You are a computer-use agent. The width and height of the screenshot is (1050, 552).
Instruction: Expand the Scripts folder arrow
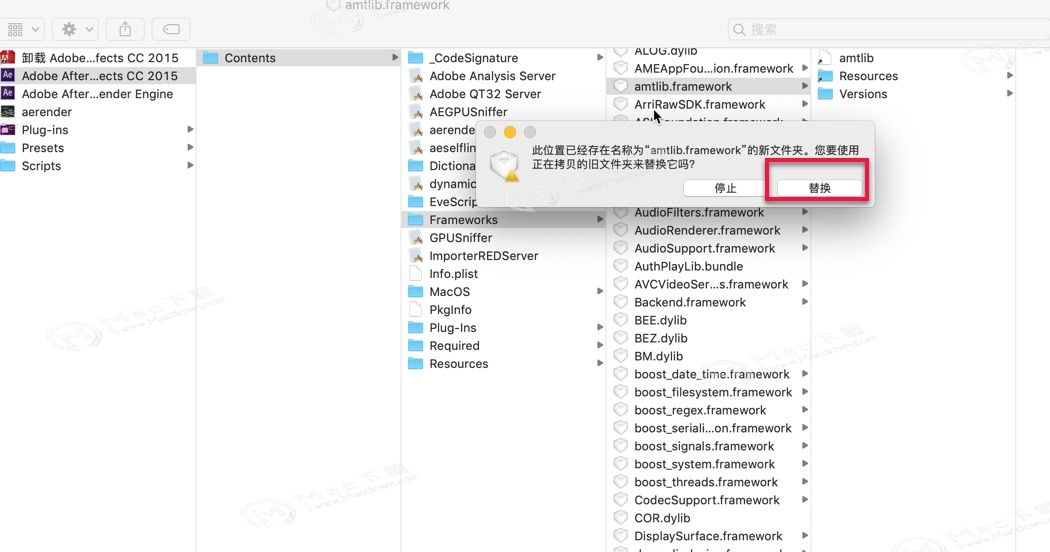(190, 165)
